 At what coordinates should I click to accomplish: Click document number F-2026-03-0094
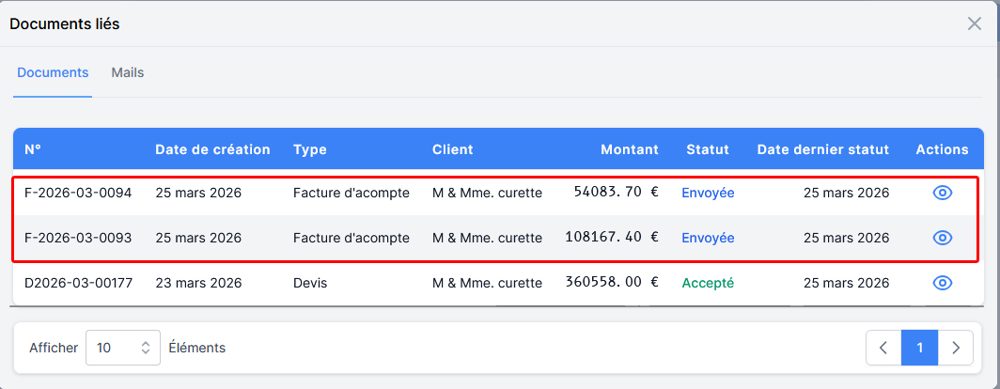pyautogui.click(x=78, y=193)
